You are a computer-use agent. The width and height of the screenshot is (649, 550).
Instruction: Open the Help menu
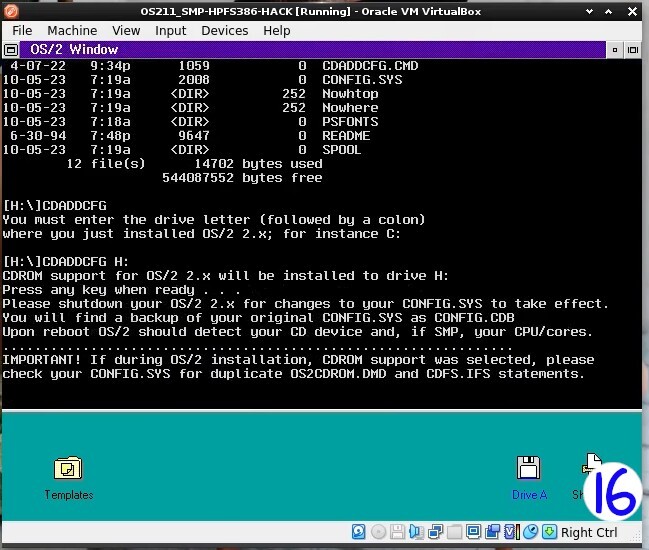(x=276, y=31)
